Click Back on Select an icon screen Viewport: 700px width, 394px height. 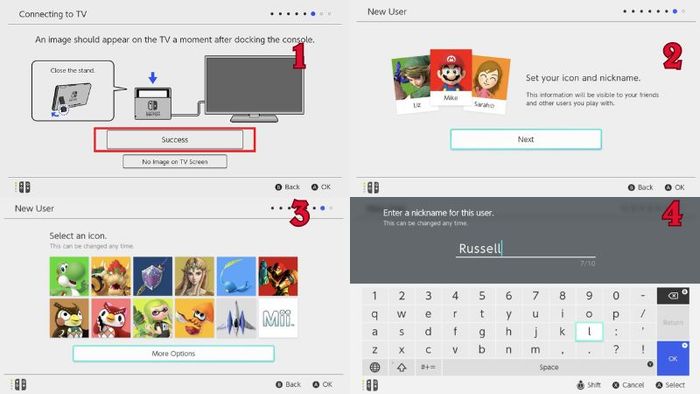(288, 384)
